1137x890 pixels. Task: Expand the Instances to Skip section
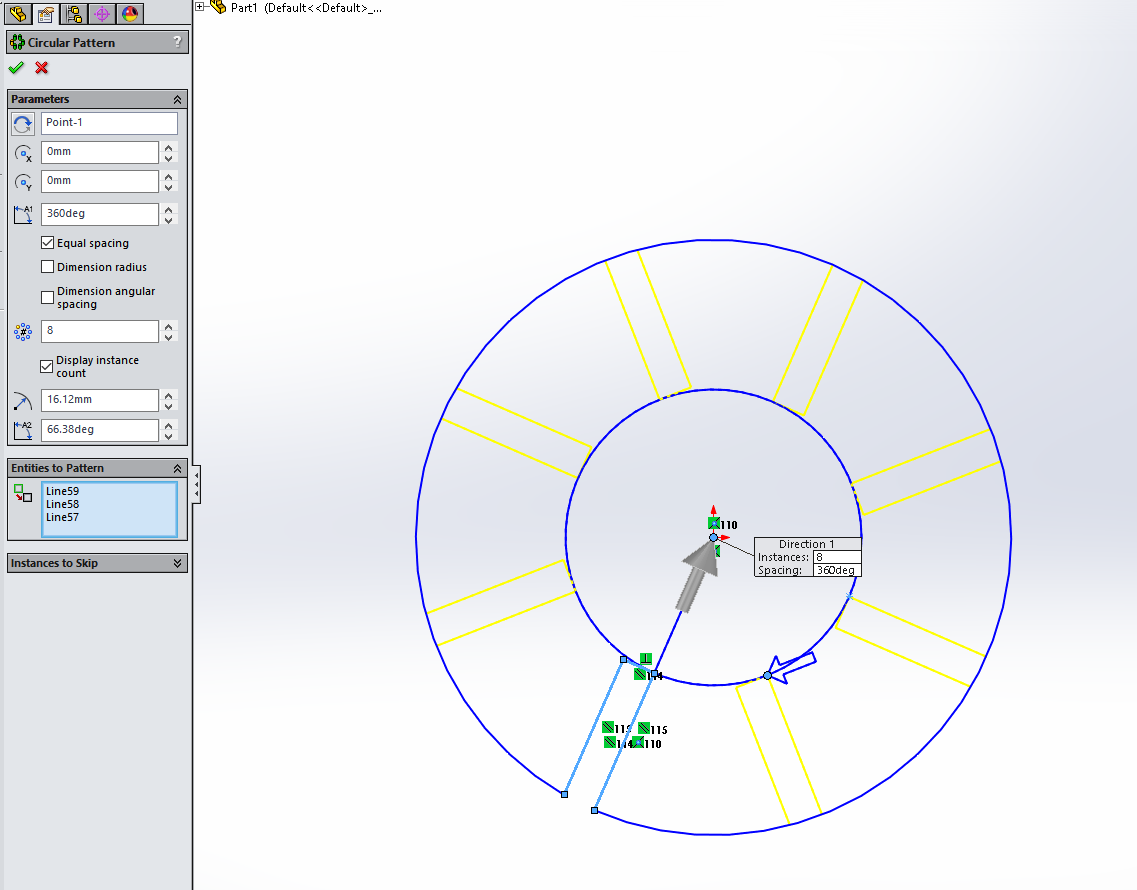177,564
